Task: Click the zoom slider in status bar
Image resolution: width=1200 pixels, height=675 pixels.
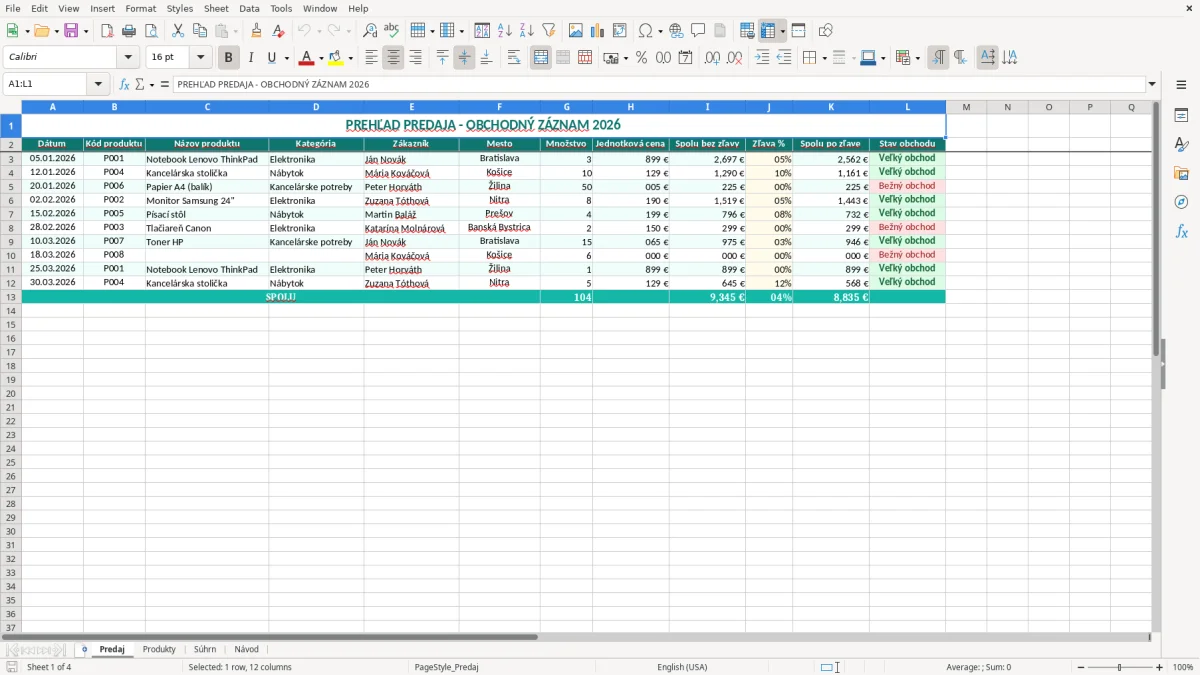Action: pos(1119,667)
